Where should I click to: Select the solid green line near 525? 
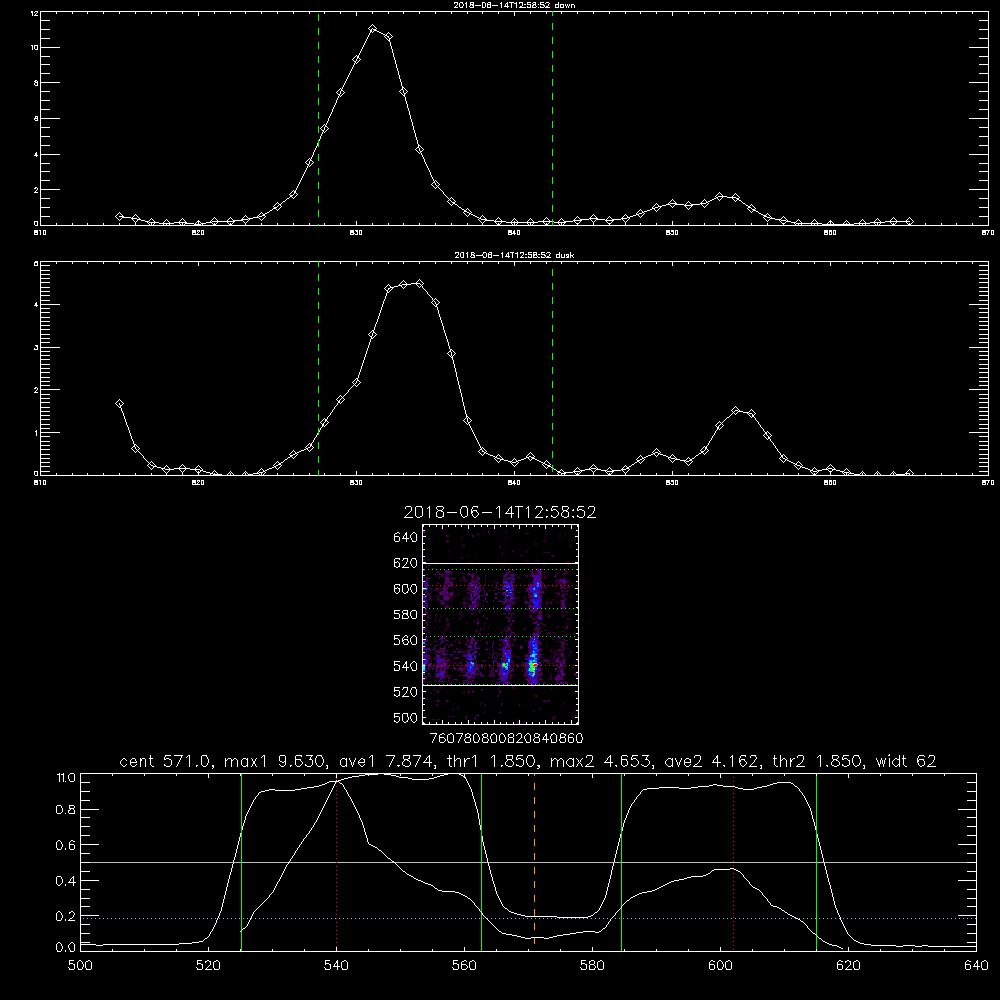[x=241, y=862]
